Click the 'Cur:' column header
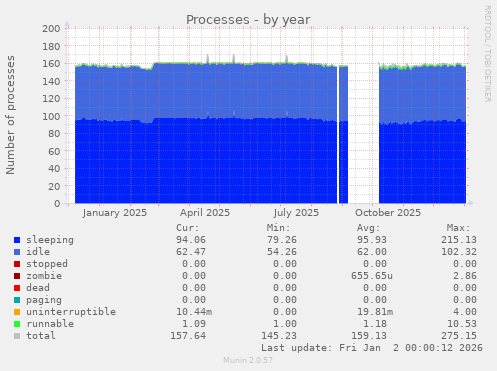 point(188,228)
